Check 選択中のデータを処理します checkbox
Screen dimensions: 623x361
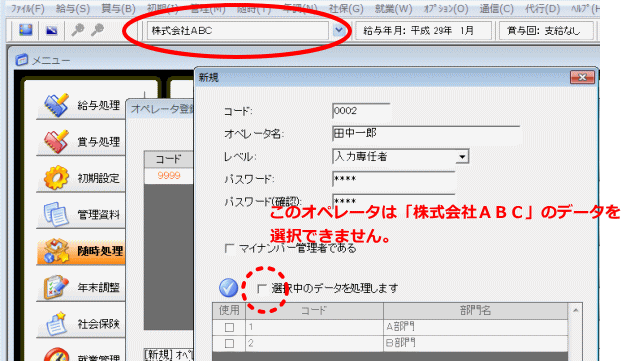pos(261,288)
